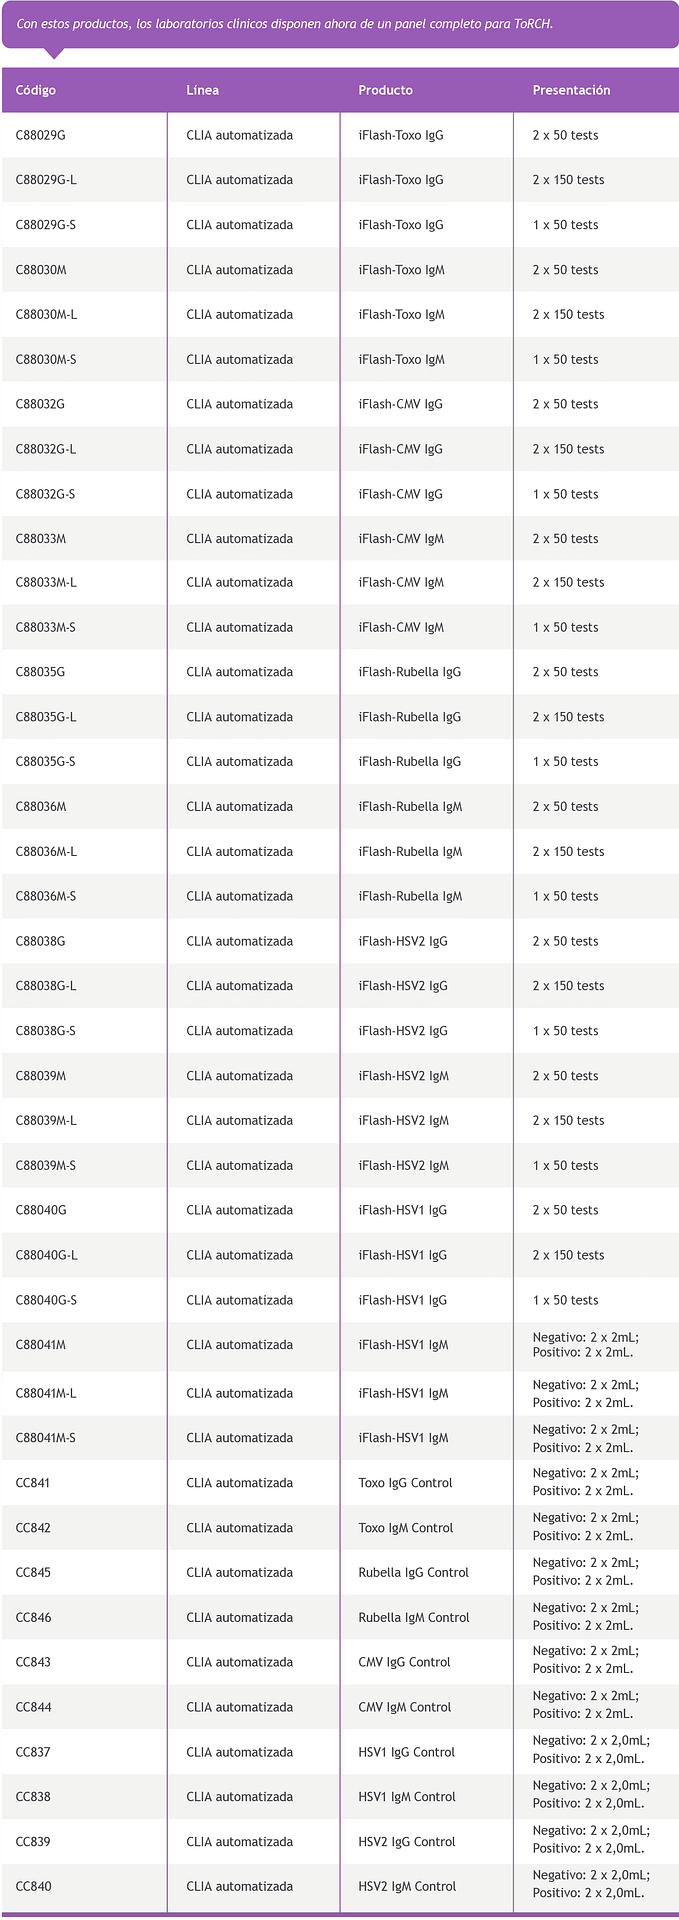Click the C88036M-S code cell
The width and height of the screenshot is (679, 1920).
point(46,896)
